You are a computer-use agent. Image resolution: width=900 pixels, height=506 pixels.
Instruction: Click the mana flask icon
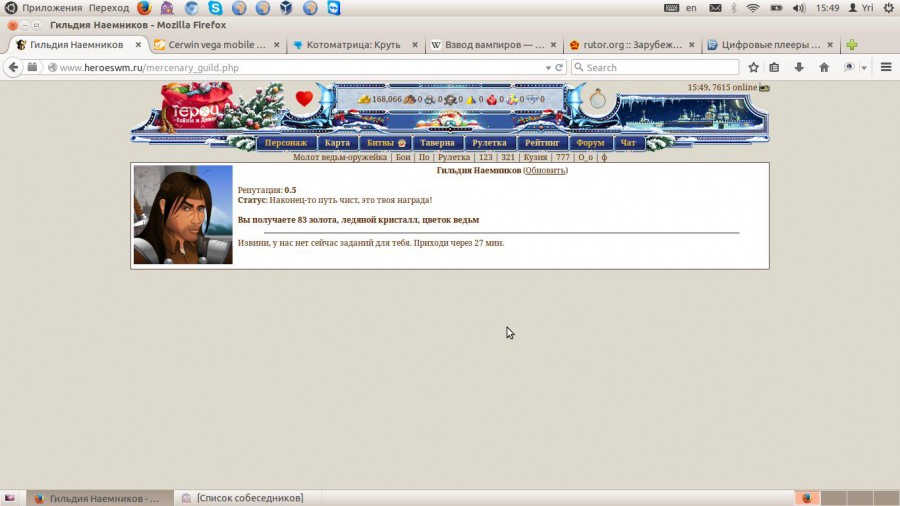pyautogui.click(x=598, y=99)
